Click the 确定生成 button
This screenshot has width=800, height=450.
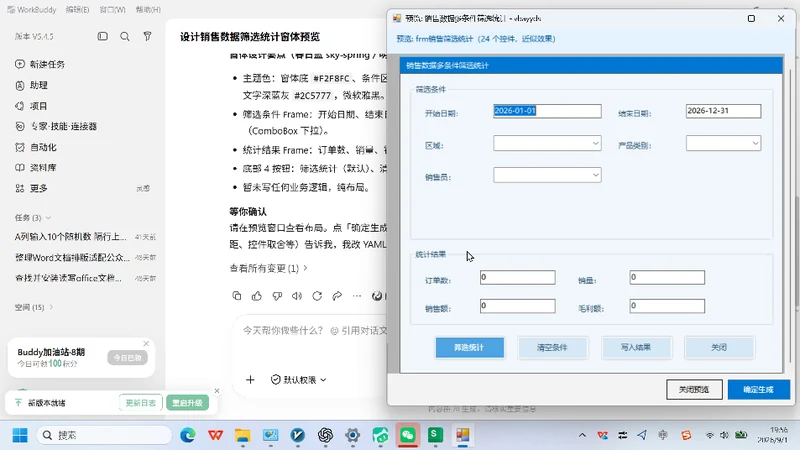pos(759,389)
